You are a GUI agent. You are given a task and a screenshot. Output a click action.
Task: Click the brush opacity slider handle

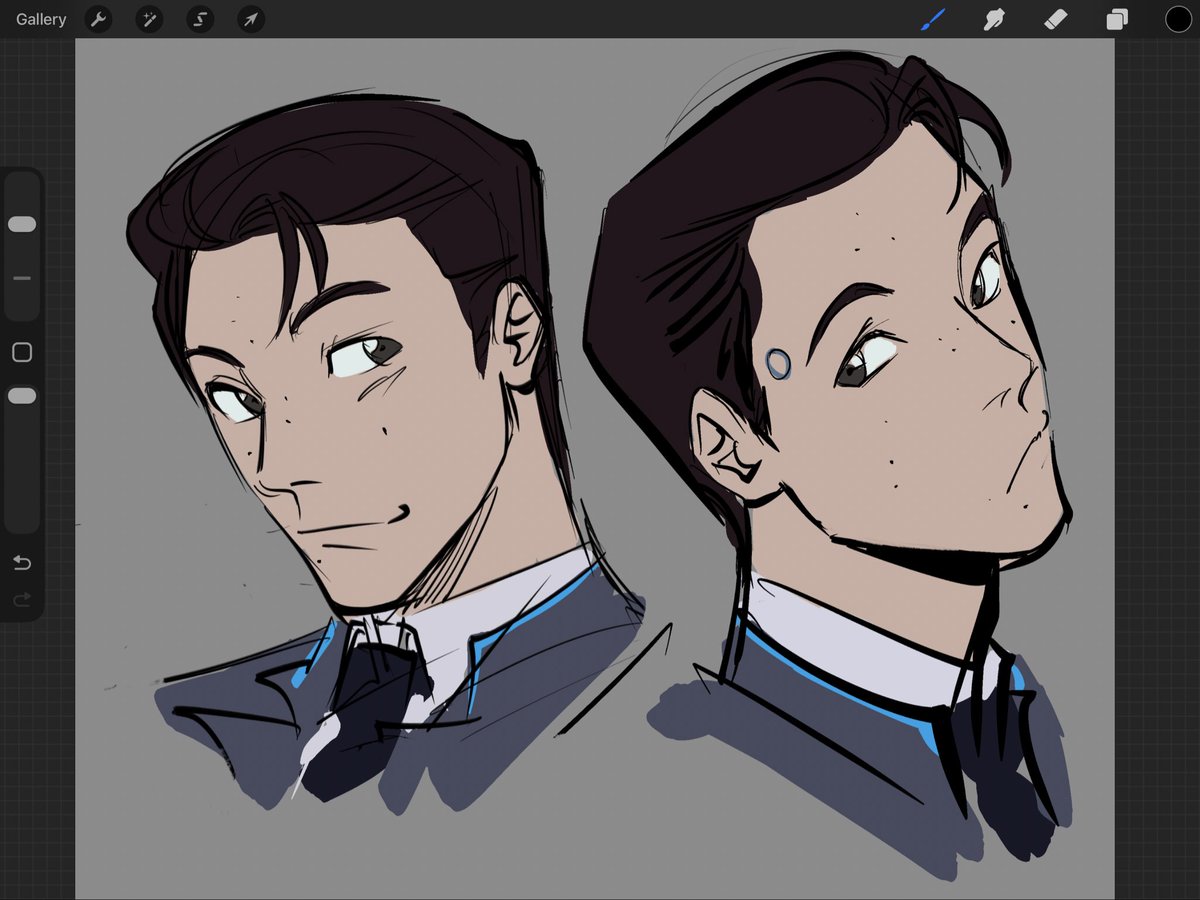tap(22, 396)
